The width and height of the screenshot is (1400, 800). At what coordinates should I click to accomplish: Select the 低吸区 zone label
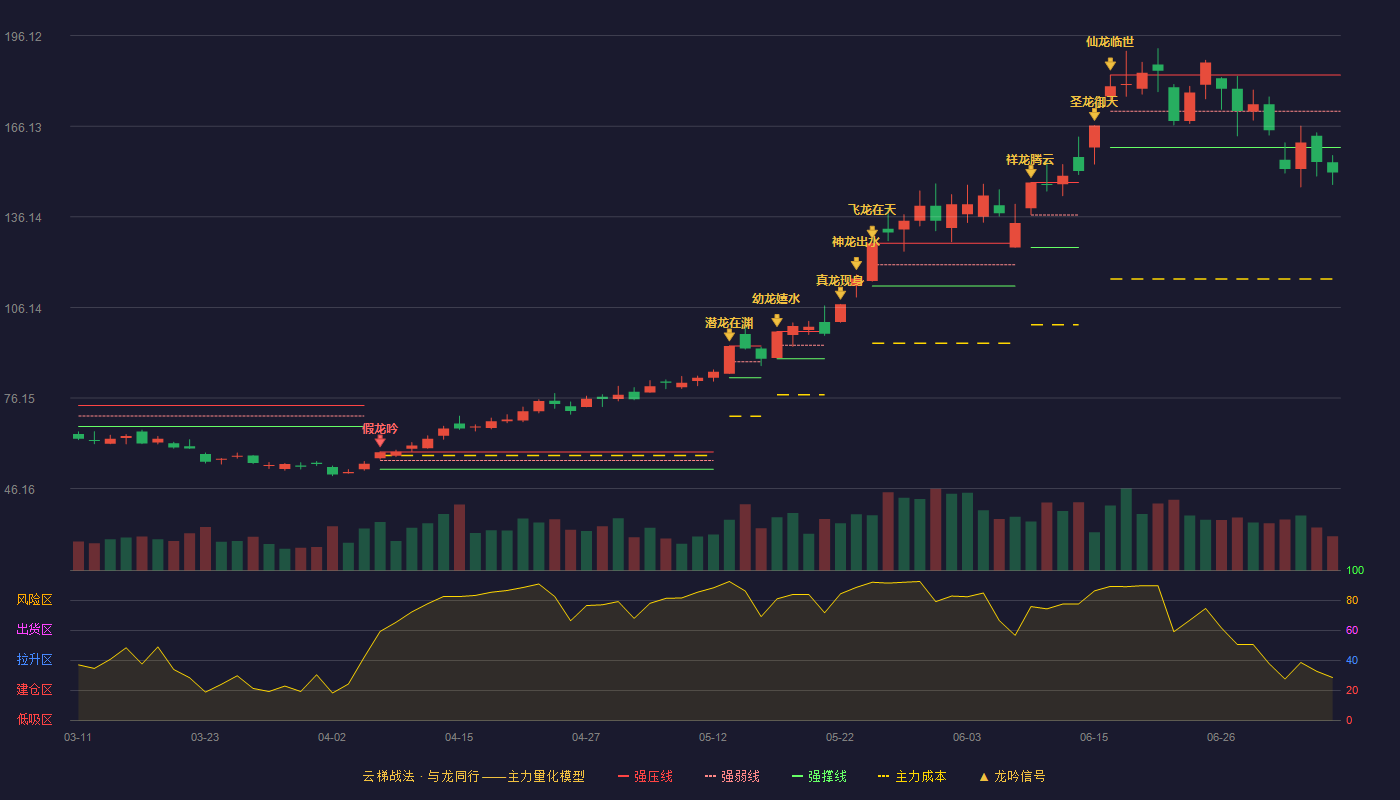pyautogui.click(x=35, y=719)
